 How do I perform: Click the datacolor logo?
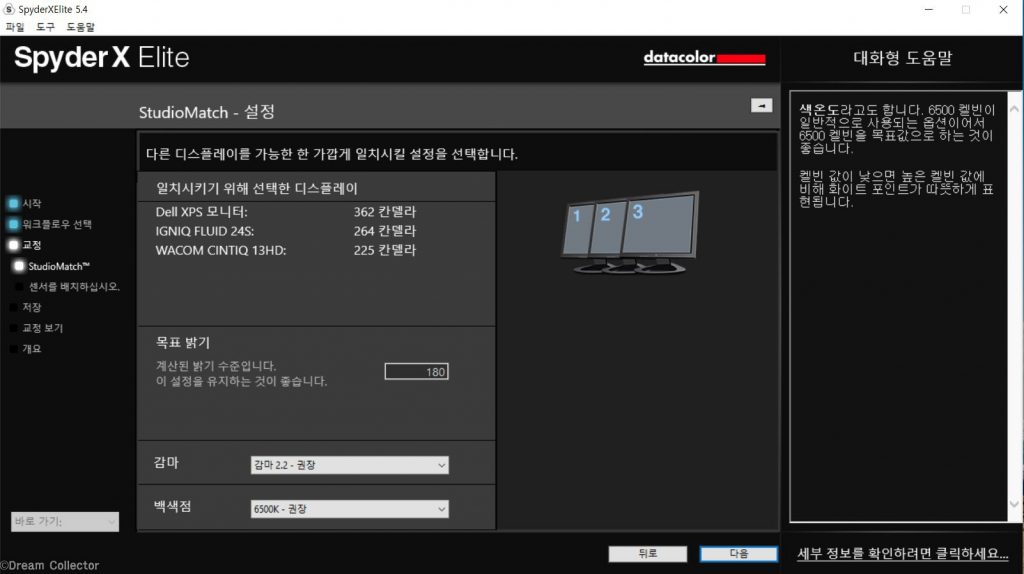pos(704,57)
